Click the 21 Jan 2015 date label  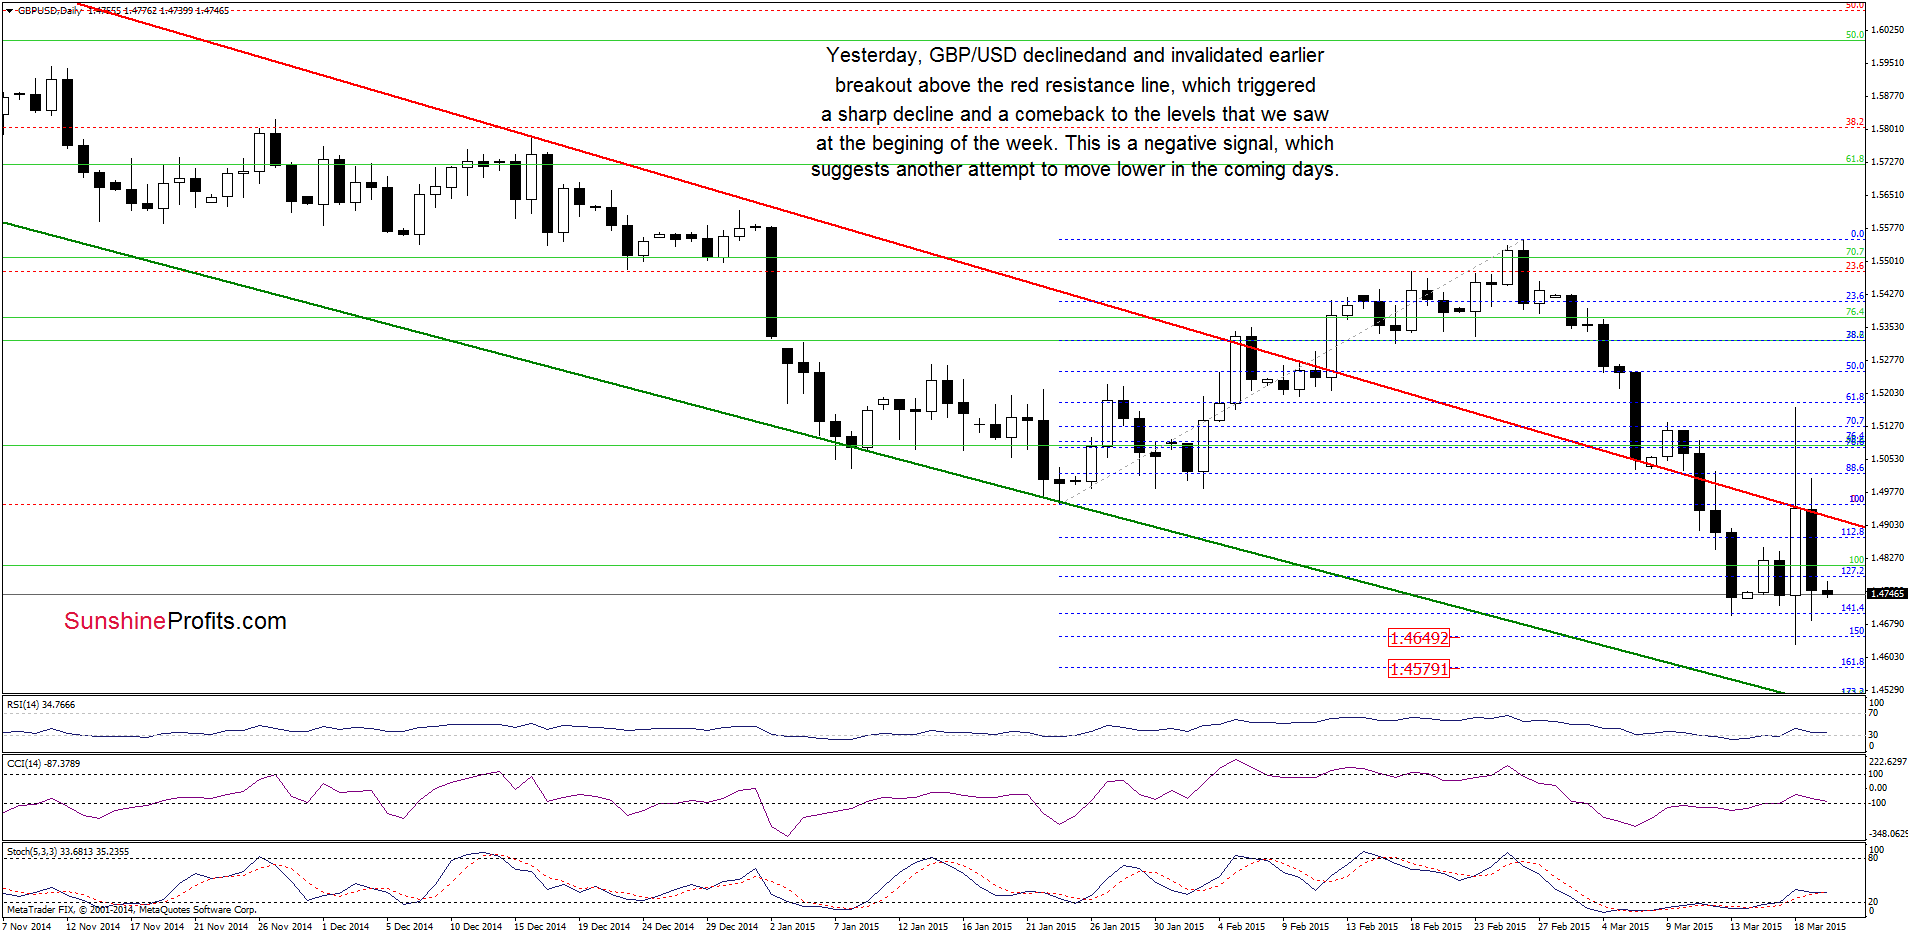tap(1051, 926)
